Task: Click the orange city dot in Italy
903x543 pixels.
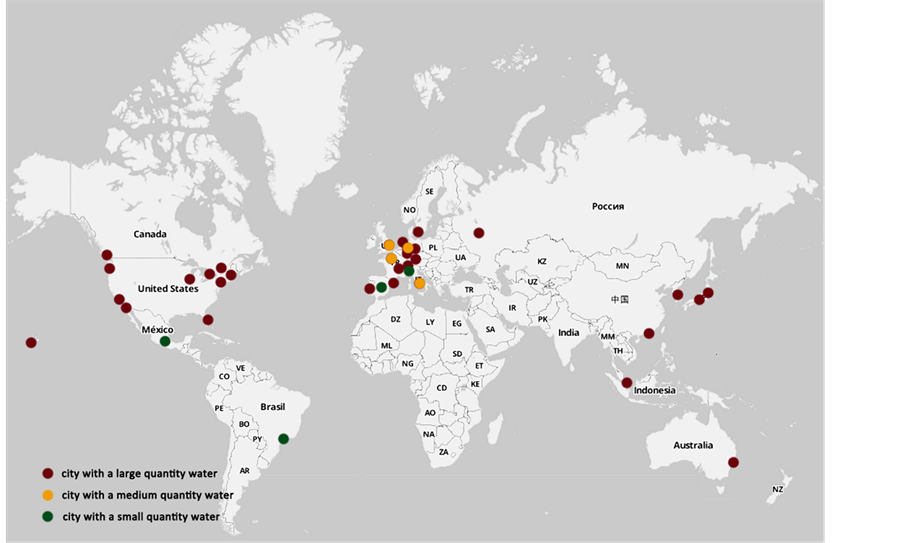Action: (x=419, y=283)
